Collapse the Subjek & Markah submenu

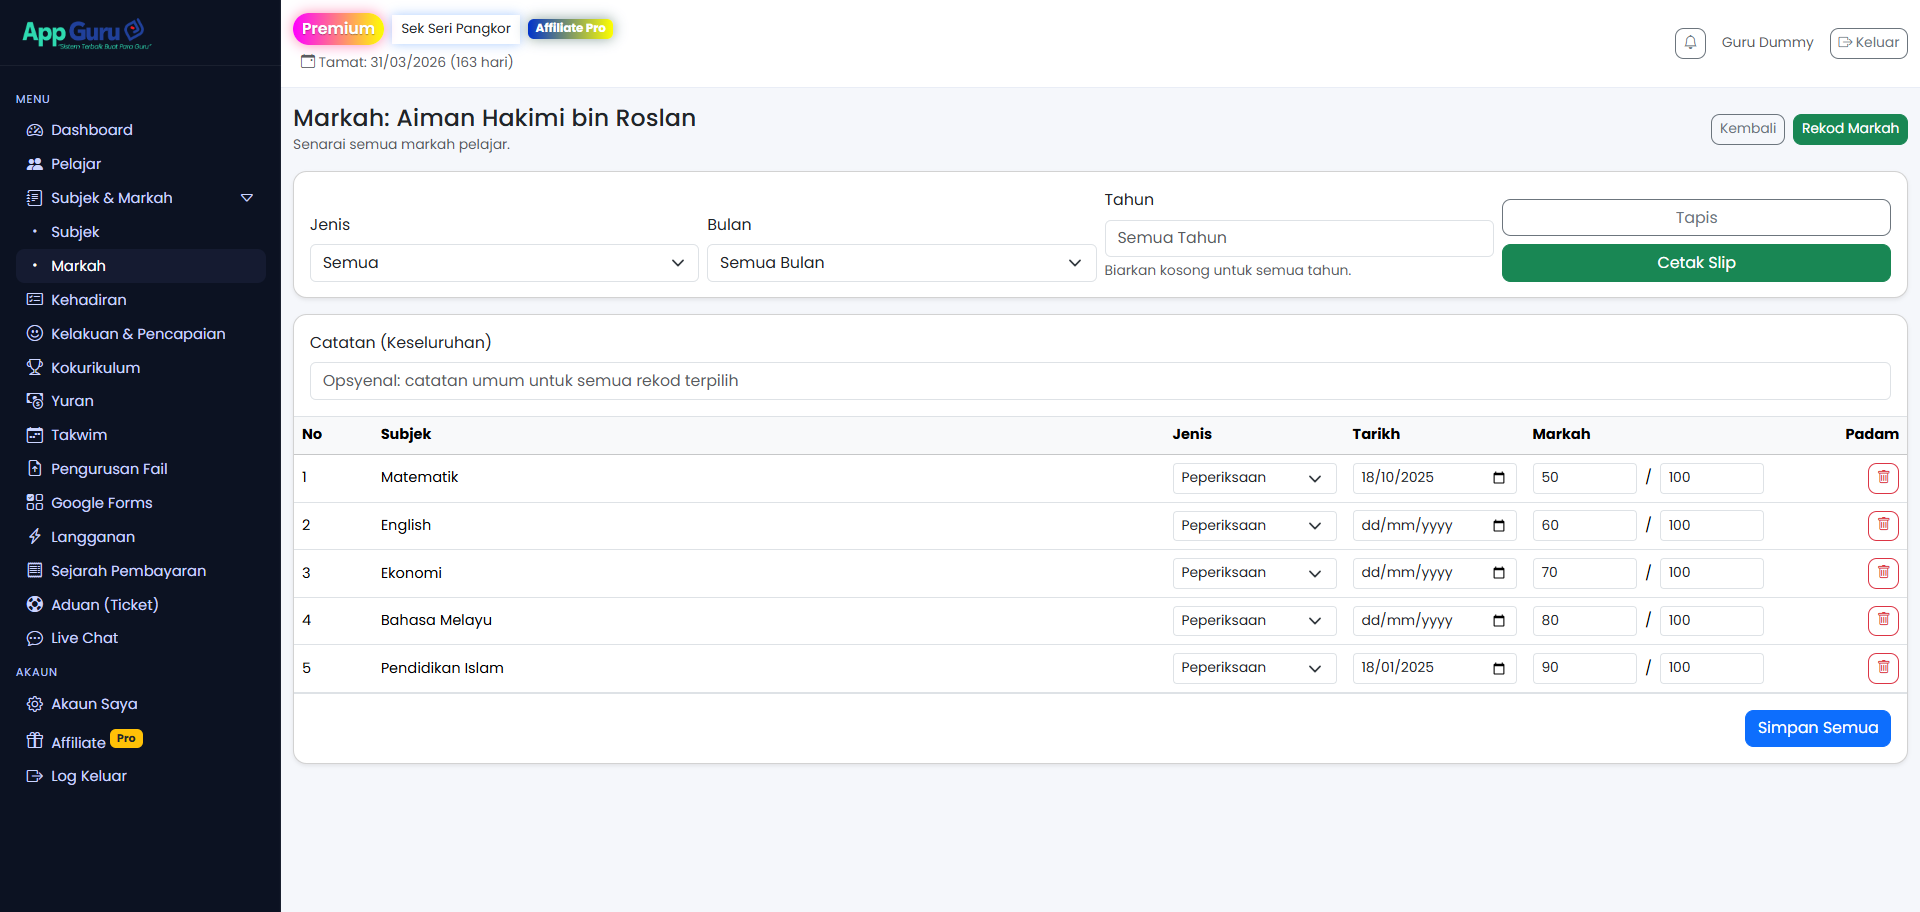246,198
